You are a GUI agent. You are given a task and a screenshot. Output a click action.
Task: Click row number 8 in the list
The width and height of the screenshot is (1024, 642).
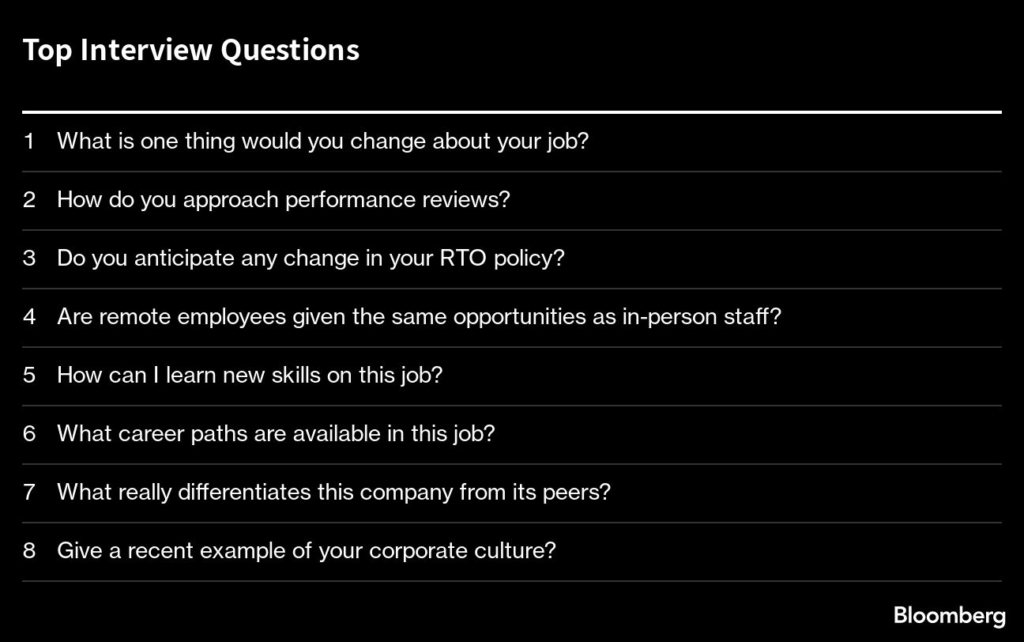pos(29,551)
